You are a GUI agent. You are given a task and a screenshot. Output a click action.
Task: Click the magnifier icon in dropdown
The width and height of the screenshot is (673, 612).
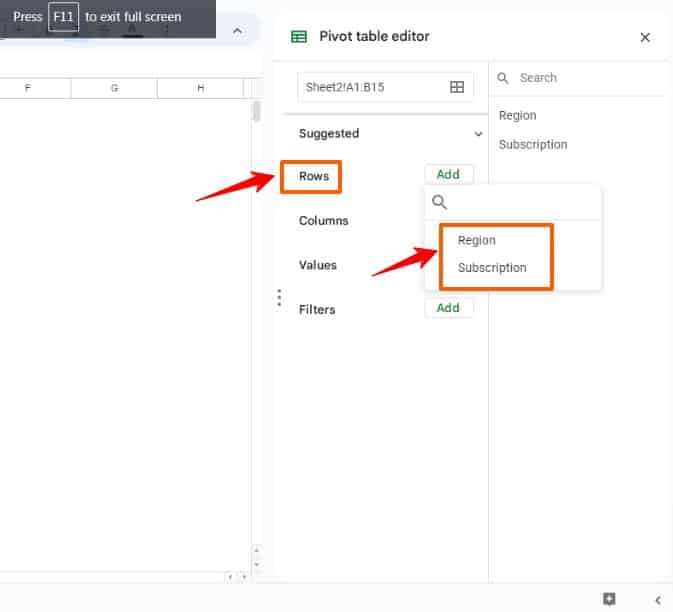[439, 202]
